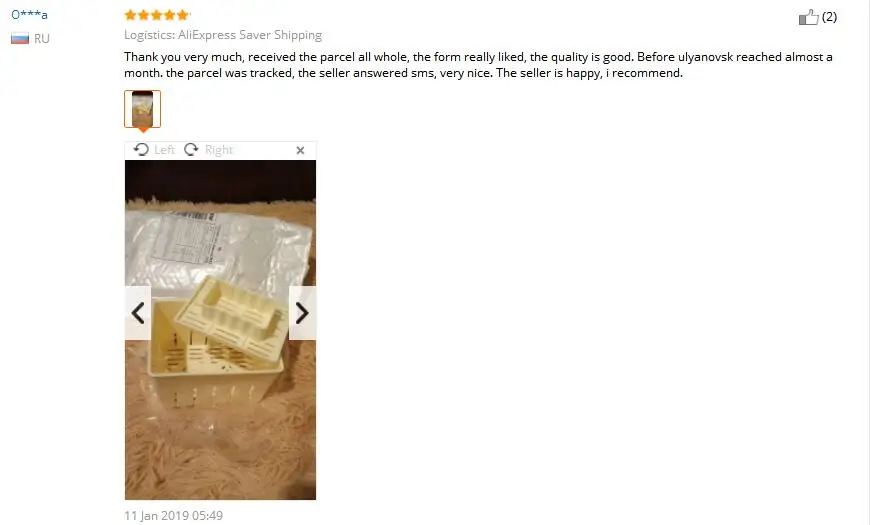This screenshot has height=525, width=870.
Task: Click the 11 Jan 2019 review date
Action: point(174,516)
